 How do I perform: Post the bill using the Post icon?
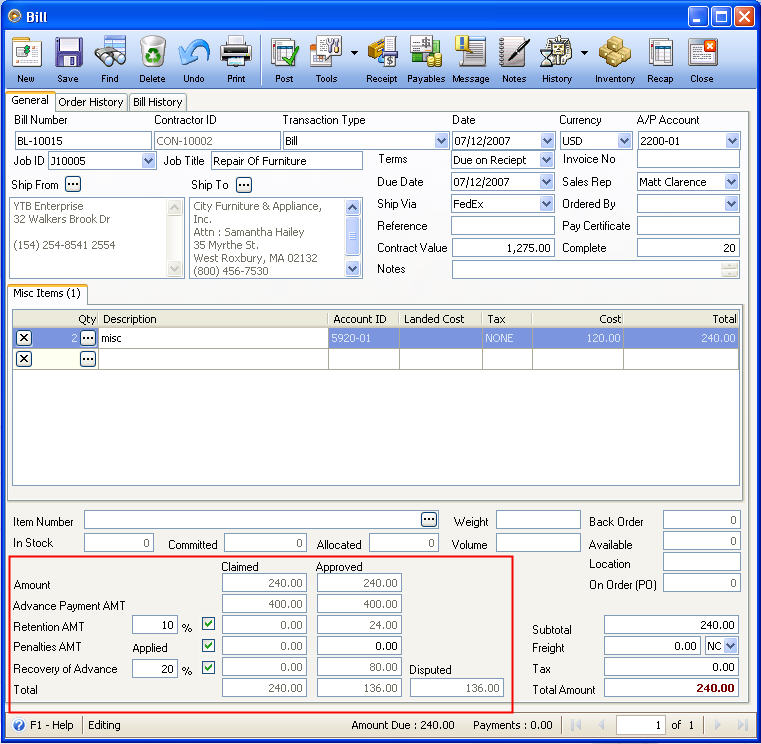[284, 59]
